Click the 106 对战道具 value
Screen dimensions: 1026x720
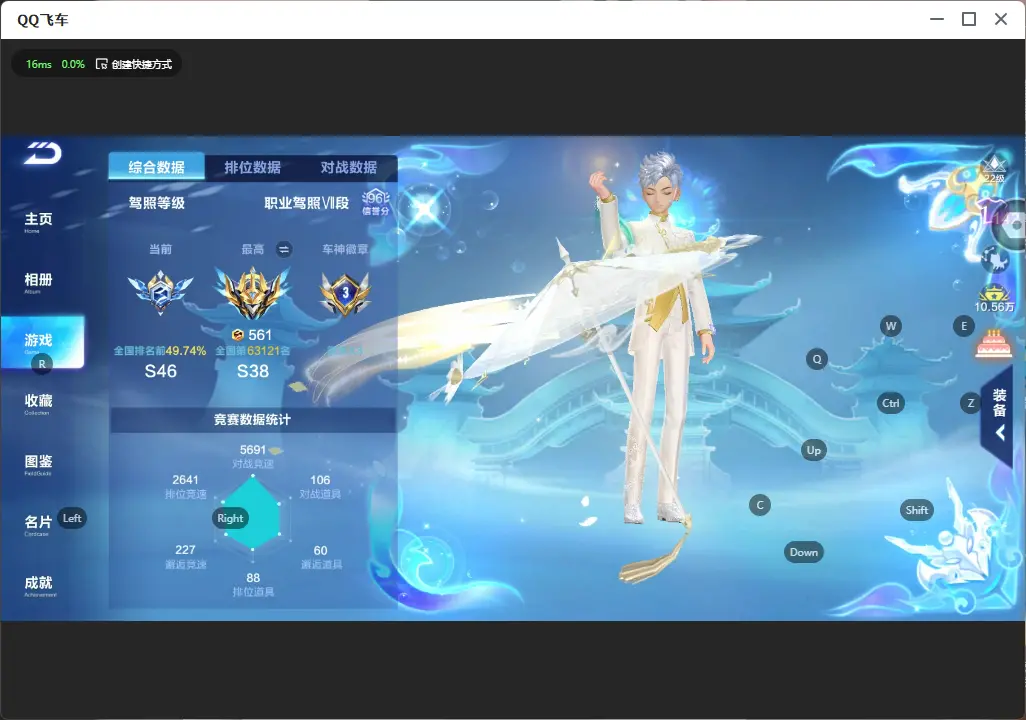[320, 480]
